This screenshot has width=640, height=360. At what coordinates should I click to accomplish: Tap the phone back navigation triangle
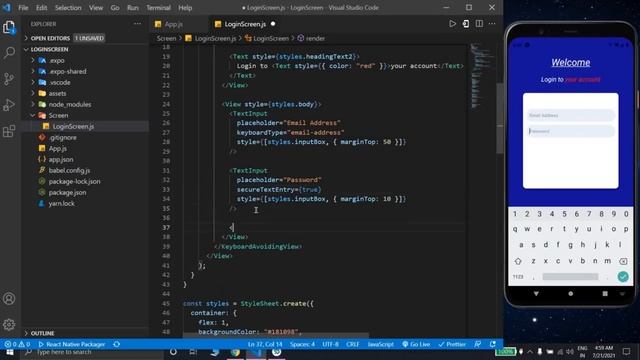(x=536, y=293)
